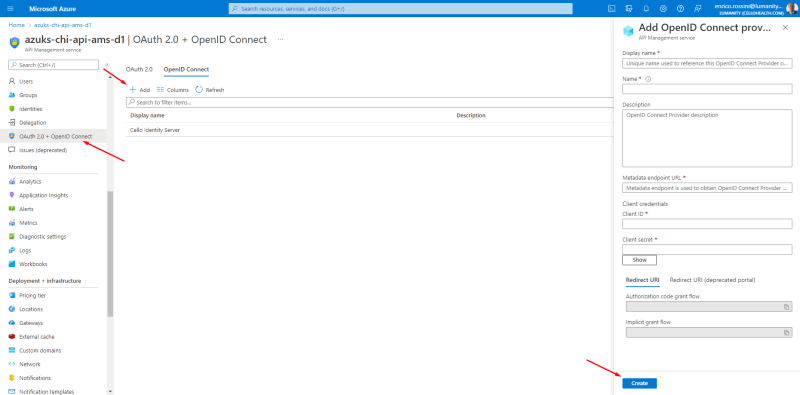Focus the Search to filter items box
Viewport: 800px width, 395px height.
click(x=369, y=103)
